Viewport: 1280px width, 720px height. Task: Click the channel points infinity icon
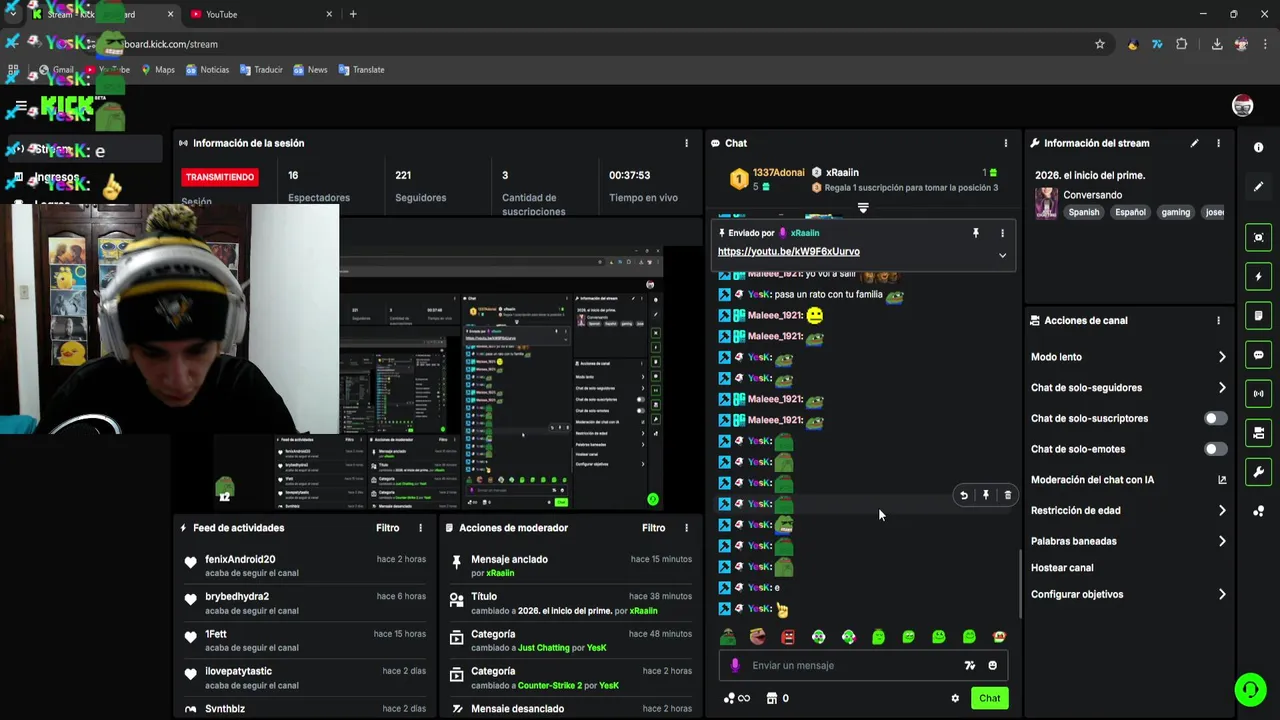tap(736, 698)
